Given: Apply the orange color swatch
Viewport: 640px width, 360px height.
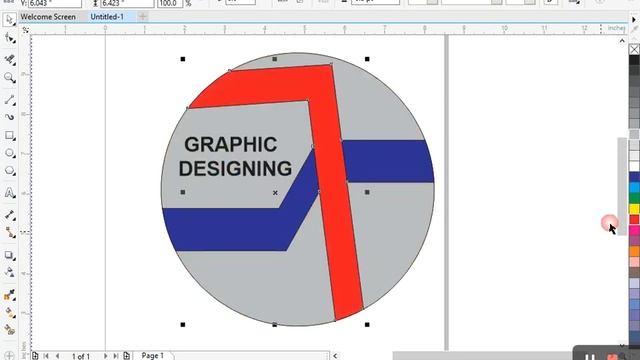Looking at the screenshot, I should (634, 251).
